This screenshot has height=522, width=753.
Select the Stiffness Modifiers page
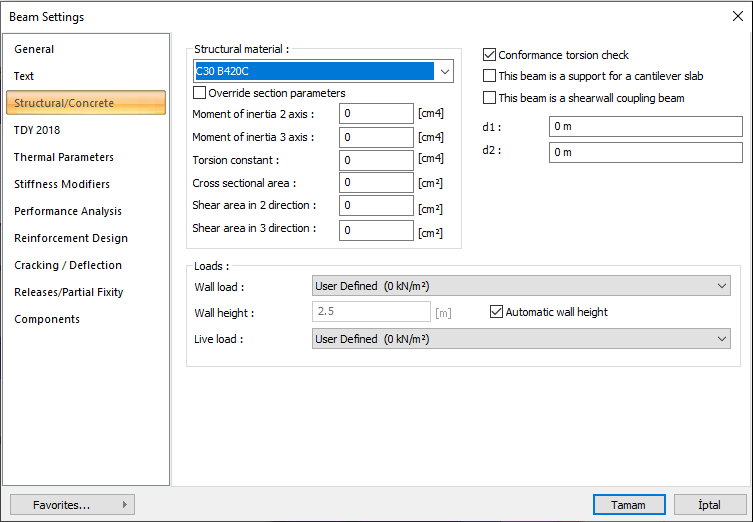pos(62,184)
